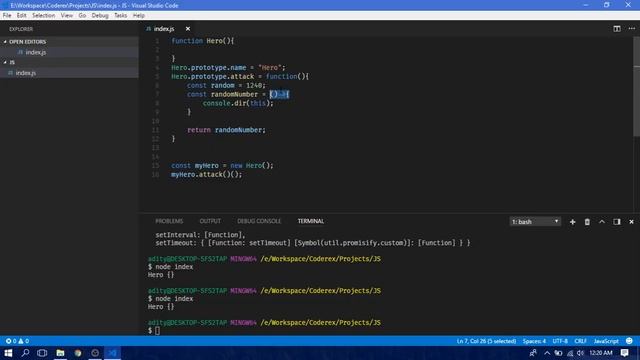Viewport: 640px width, 360px height.
Task: Change language mode via JavaScript
Action: click(606, 341)
